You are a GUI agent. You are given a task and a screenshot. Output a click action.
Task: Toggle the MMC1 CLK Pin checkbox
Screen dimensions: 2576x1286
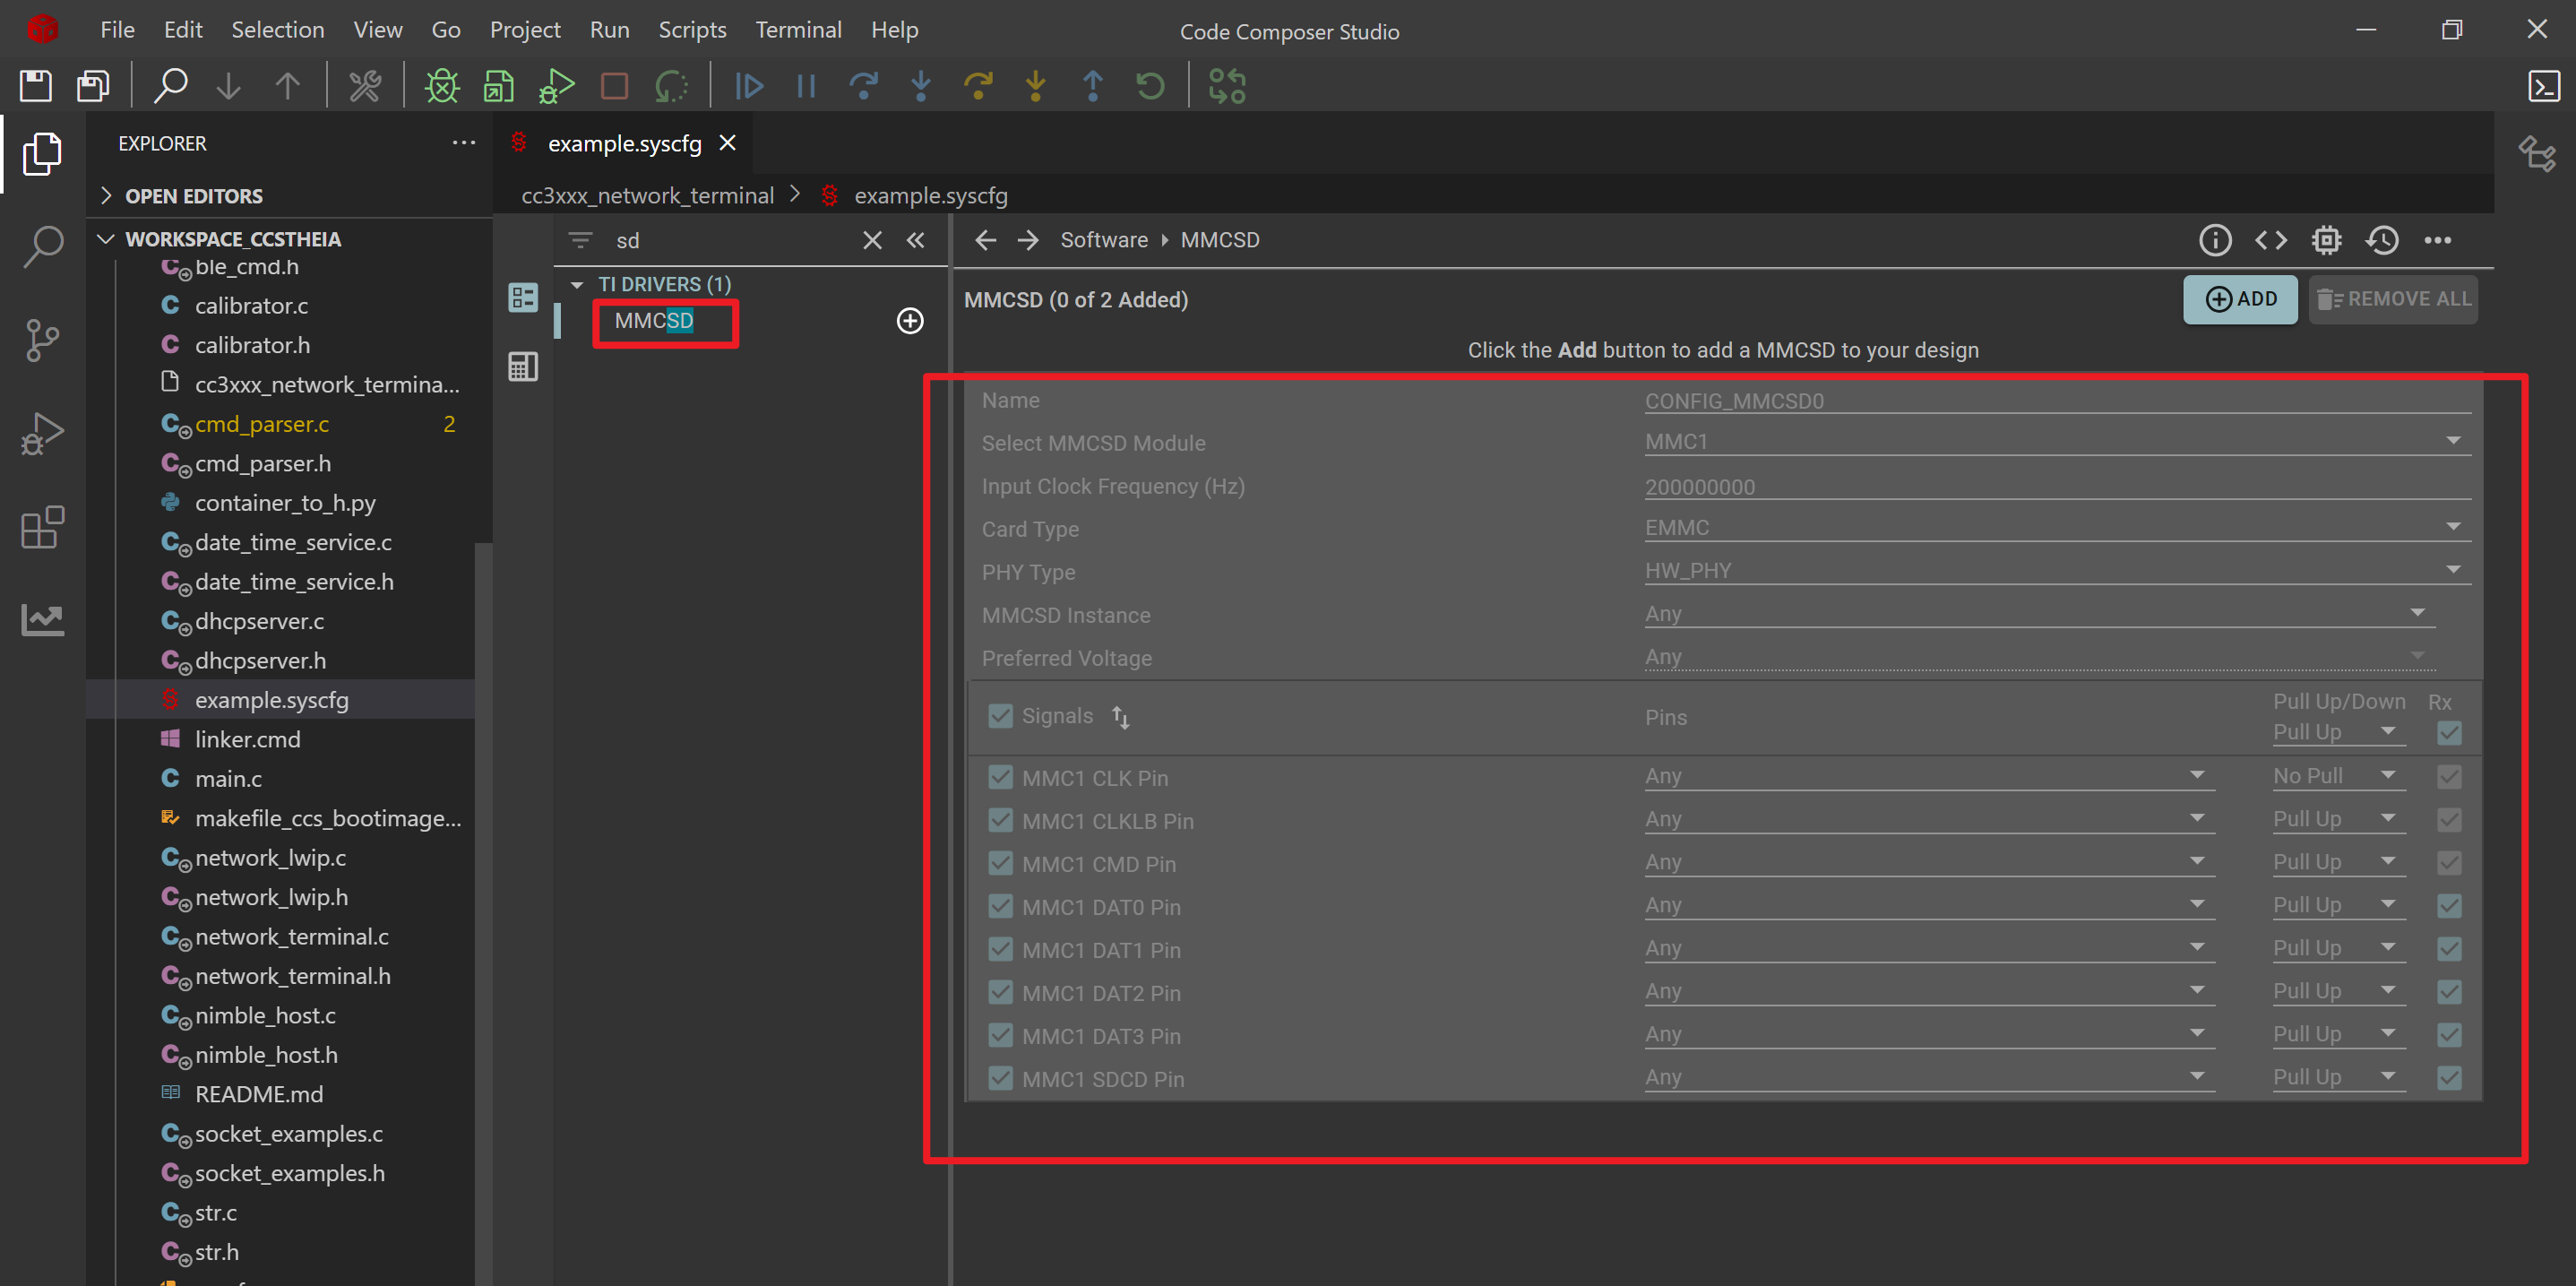coord(1000,777)
